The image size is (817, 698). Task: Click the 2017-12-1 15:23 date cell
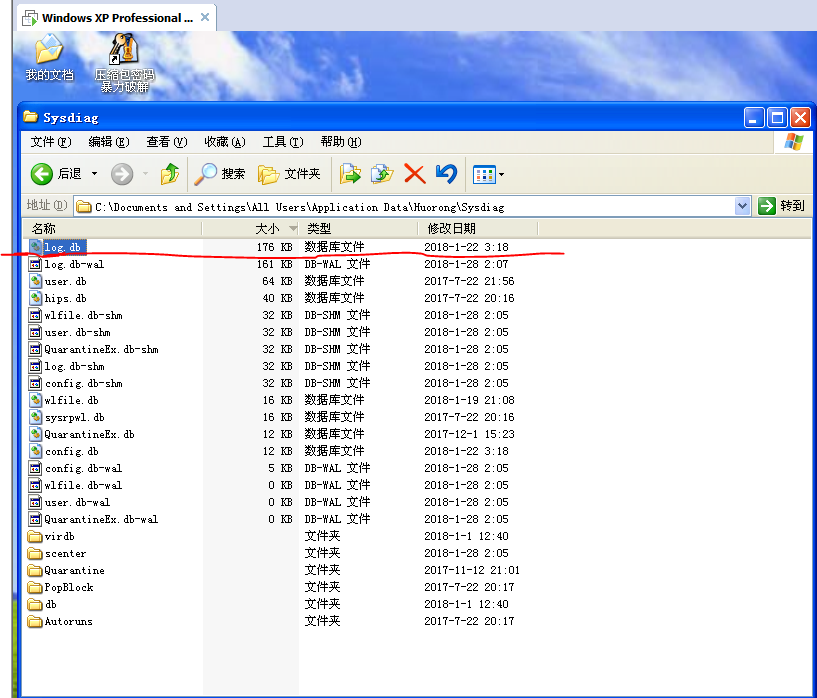click(x=469, y=434)
